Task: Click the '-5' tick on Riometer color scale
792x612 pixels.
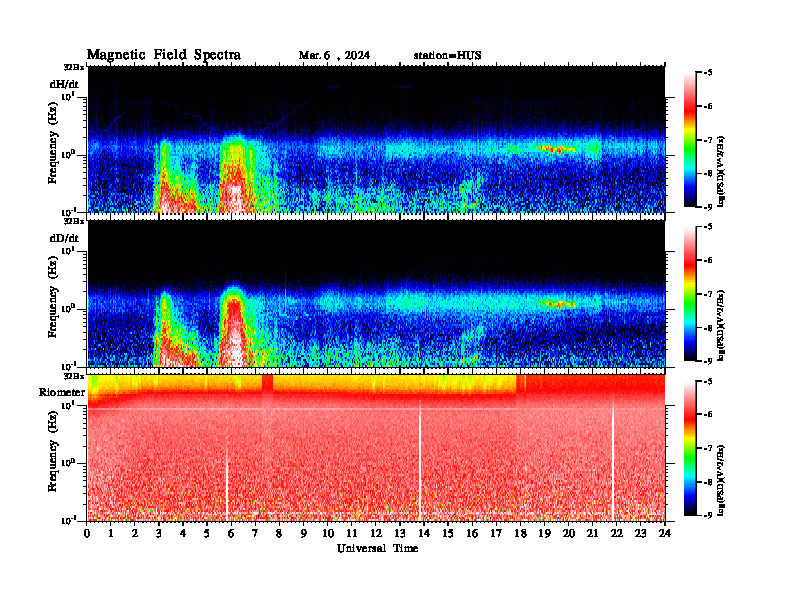Action: coord(708,381)
